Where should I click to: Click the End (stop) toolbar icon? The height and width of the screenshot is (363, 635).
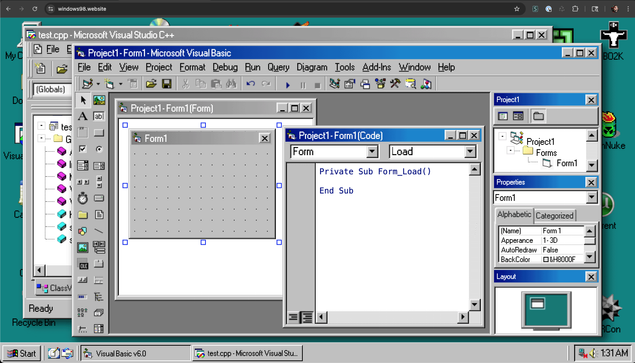pos(318,85)
